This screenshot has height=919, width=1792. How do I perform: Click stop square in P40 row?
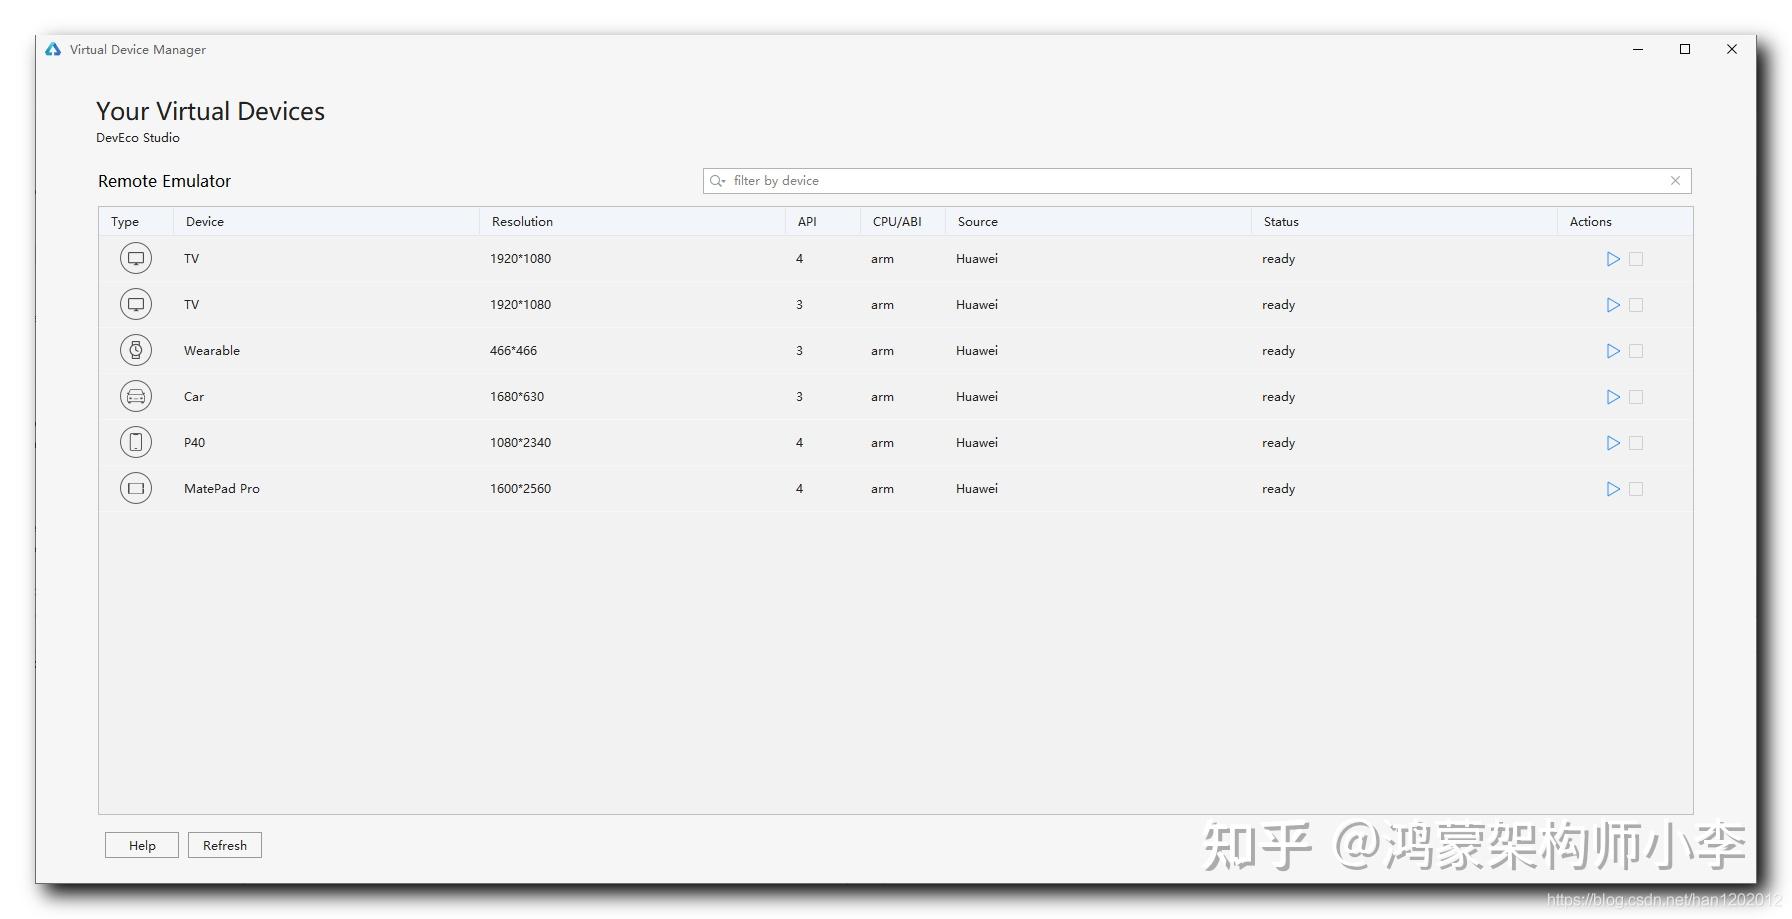(1636, 443)
